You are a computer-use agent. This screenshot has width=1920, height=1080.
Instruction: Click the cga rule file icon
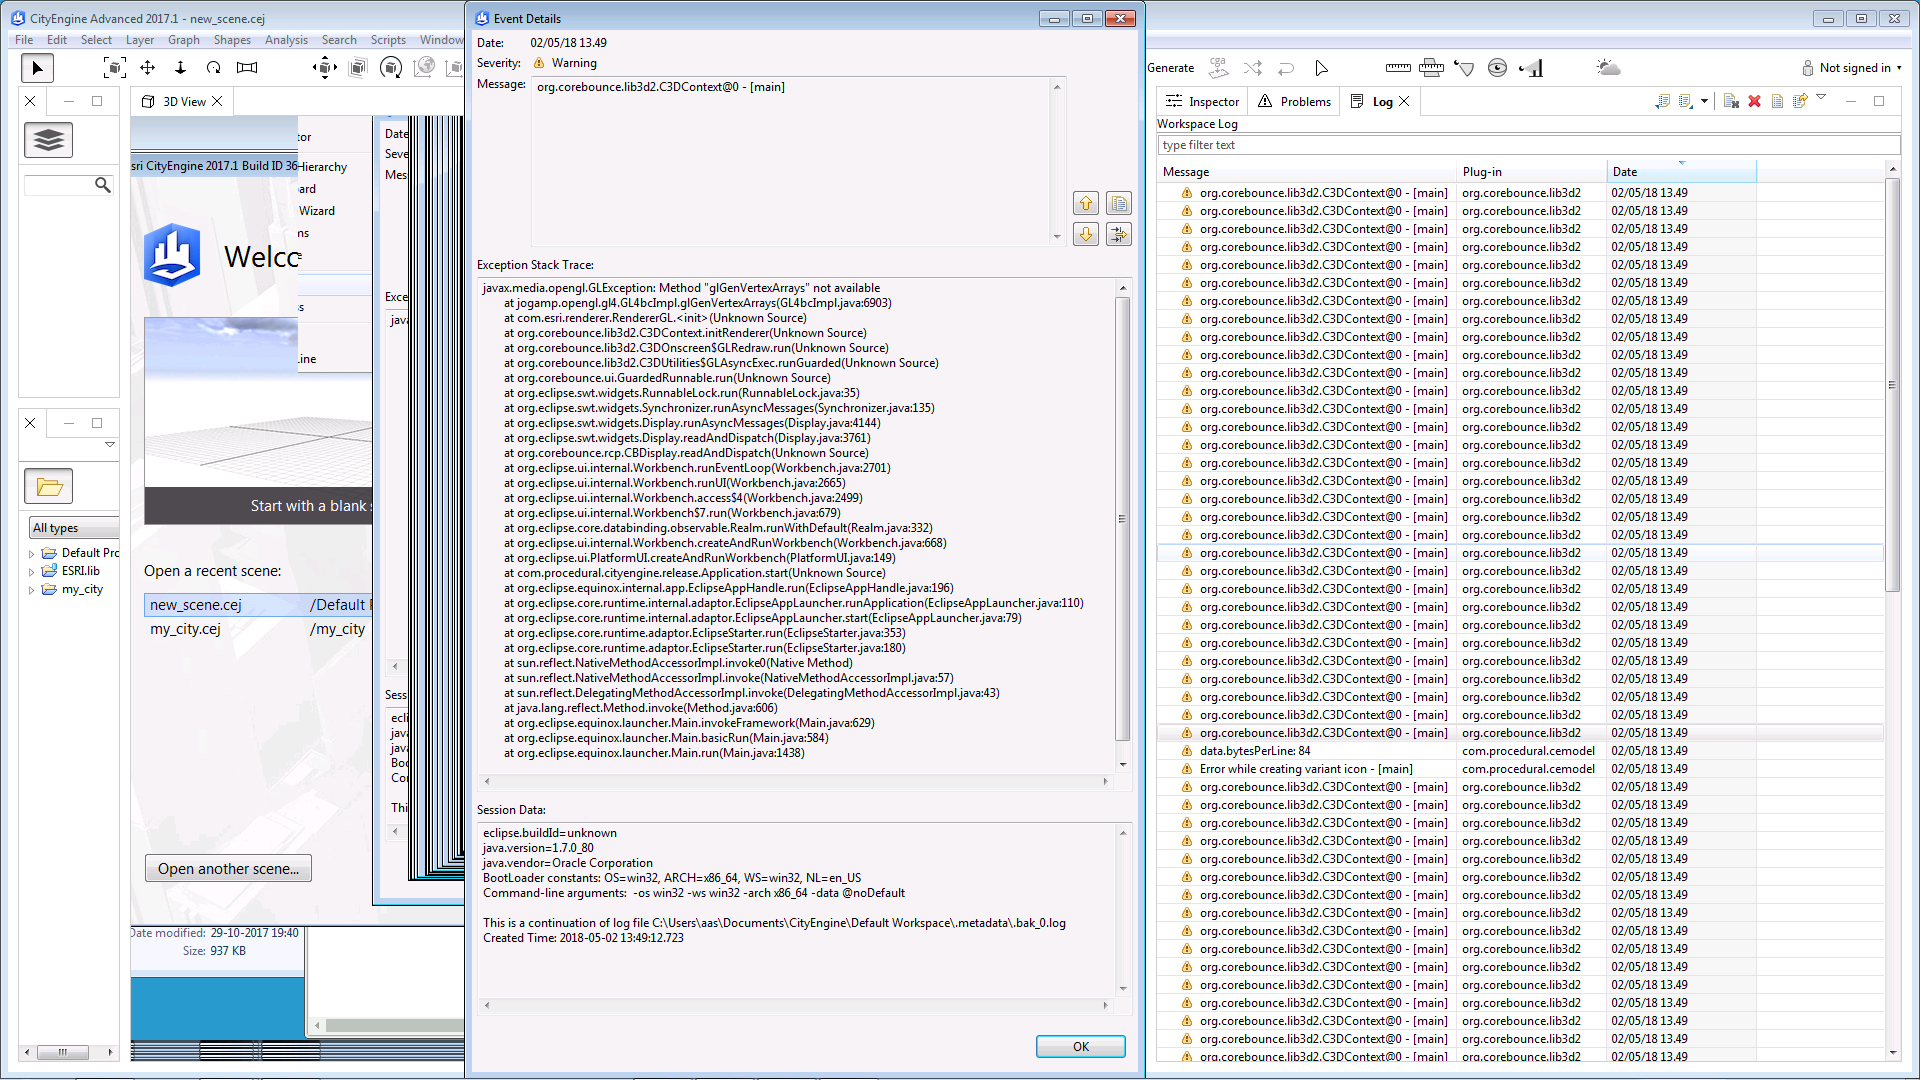1218,68
